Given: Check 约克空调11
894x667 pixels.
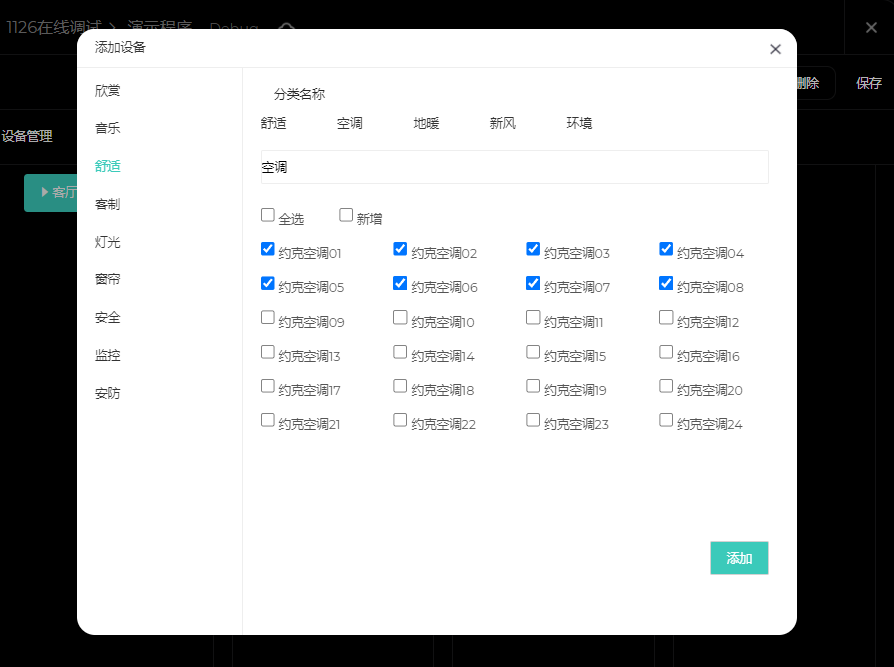Looking at the screenshot, I should click(x=533, y=318).
